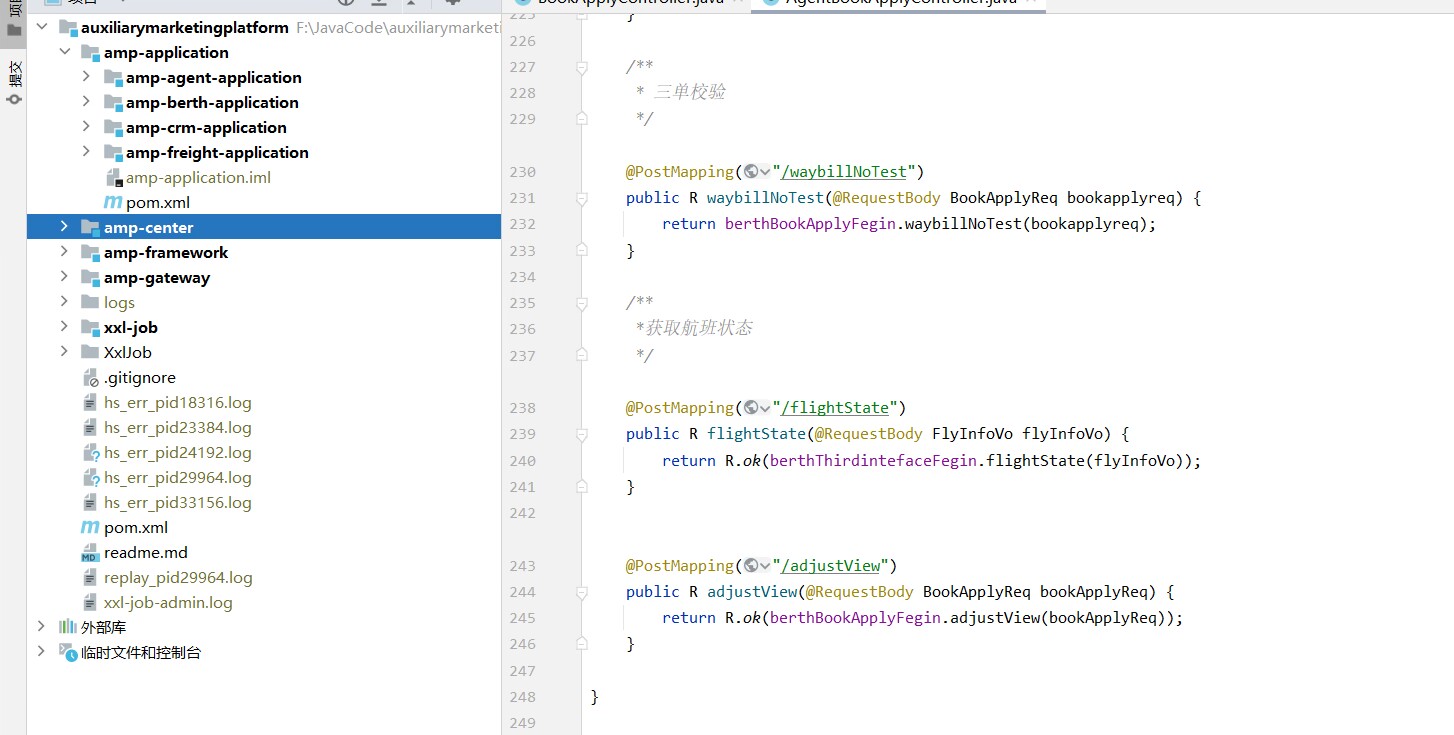Click berthThirdintefaceFegin on line 240
Screen dimensions: 1454x735
click(x=873, y=461)
